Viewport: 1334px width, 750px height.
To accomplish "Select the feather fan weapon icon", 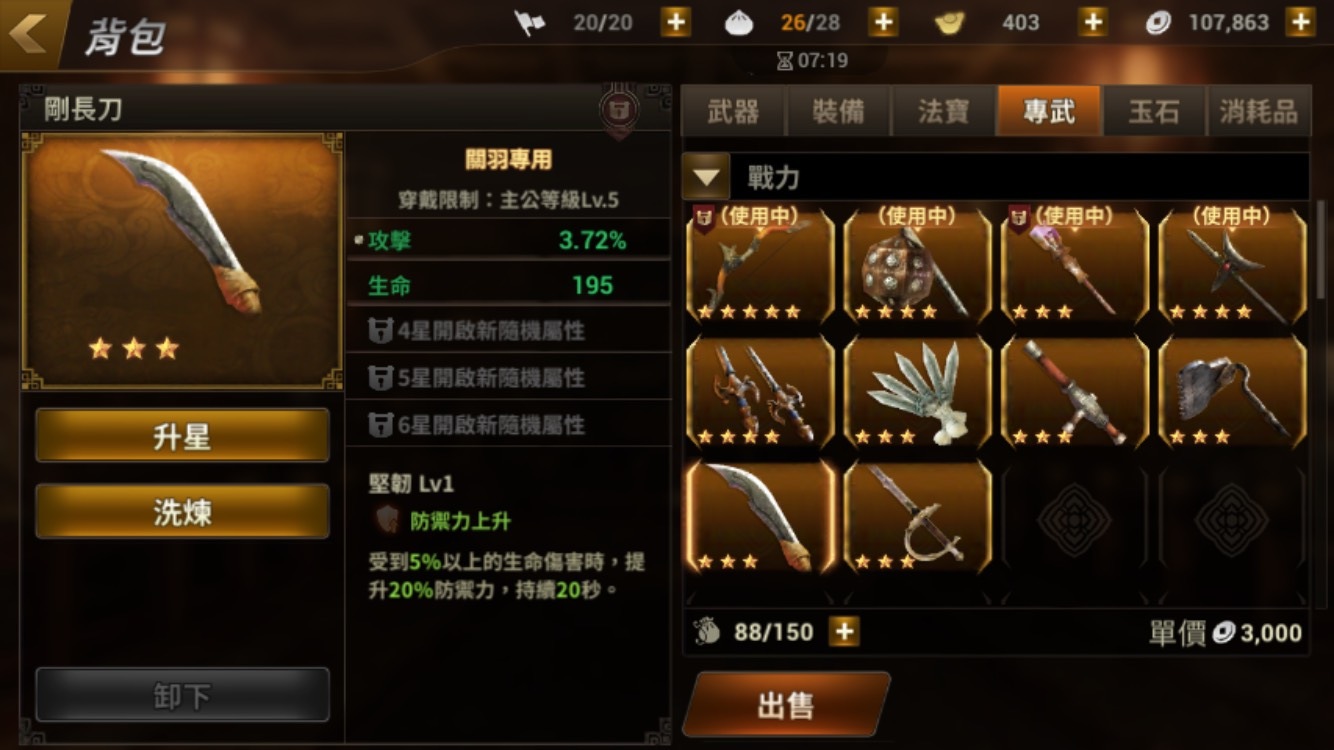I will tap(917, 391).
